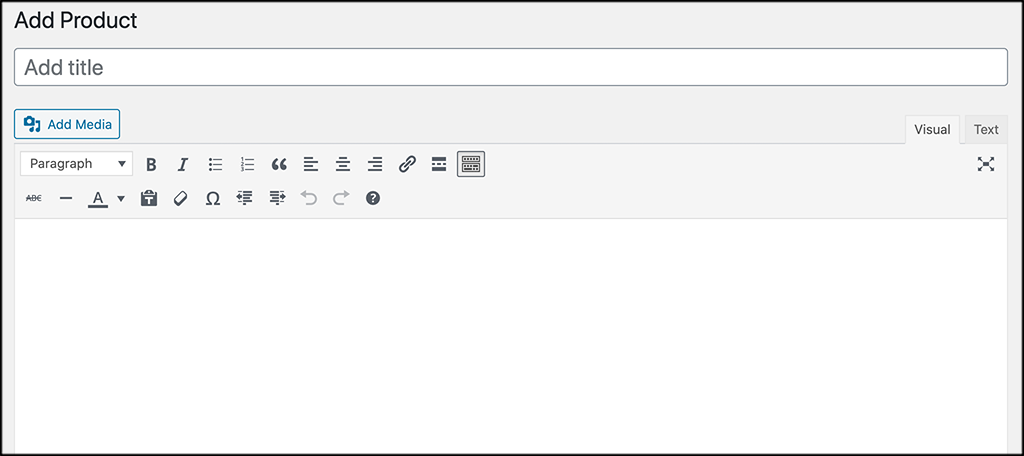Viewport: 1024px width, 456px height.
Task: Align text to the left
Action: [311, 165]
